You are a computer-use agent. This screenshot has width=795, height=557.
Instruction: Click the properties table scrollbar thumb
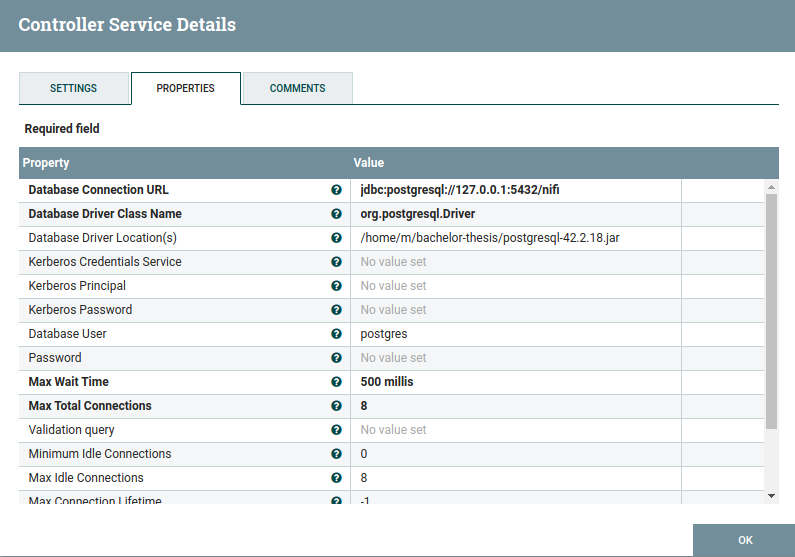771,311
